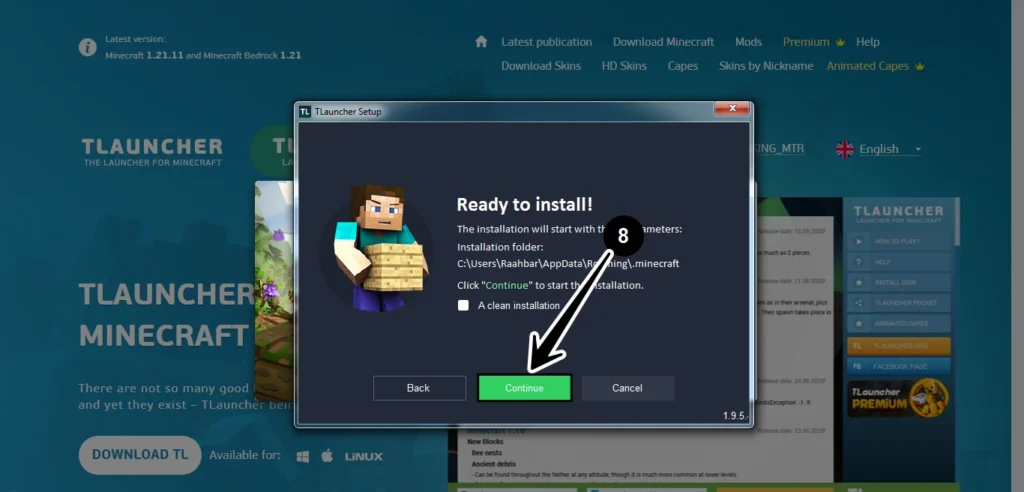
Task: Open the Capes menu item
Action: [x=682, y=66]
